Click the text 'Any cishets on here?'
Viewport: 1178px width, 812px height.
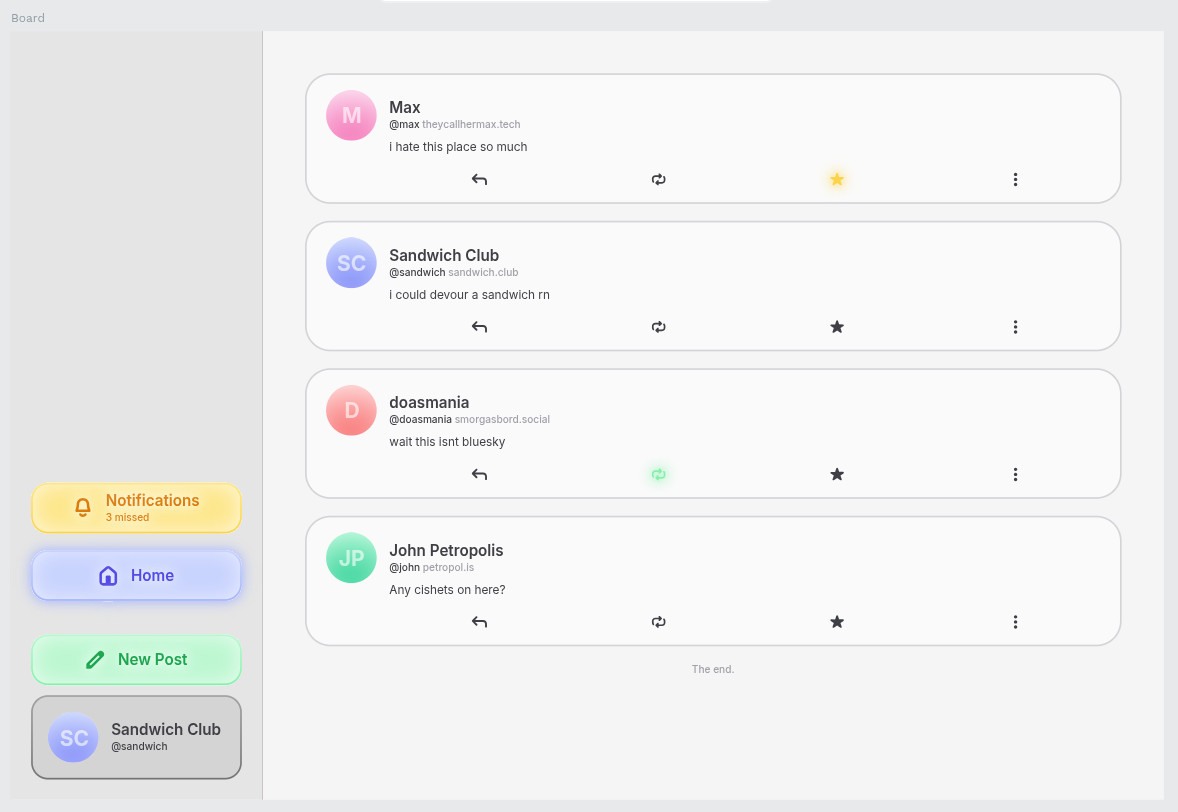[447, 590]
